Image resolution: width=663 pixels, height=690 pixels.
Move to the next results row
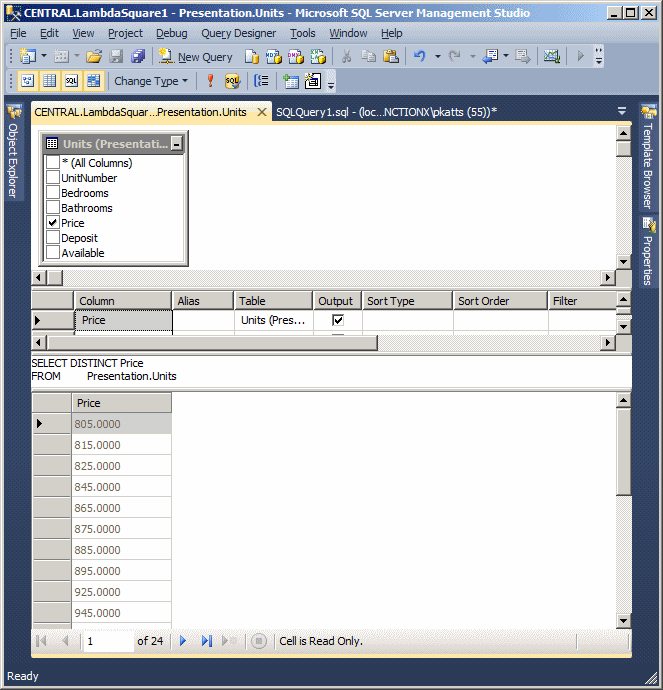(x=183, y=641)
